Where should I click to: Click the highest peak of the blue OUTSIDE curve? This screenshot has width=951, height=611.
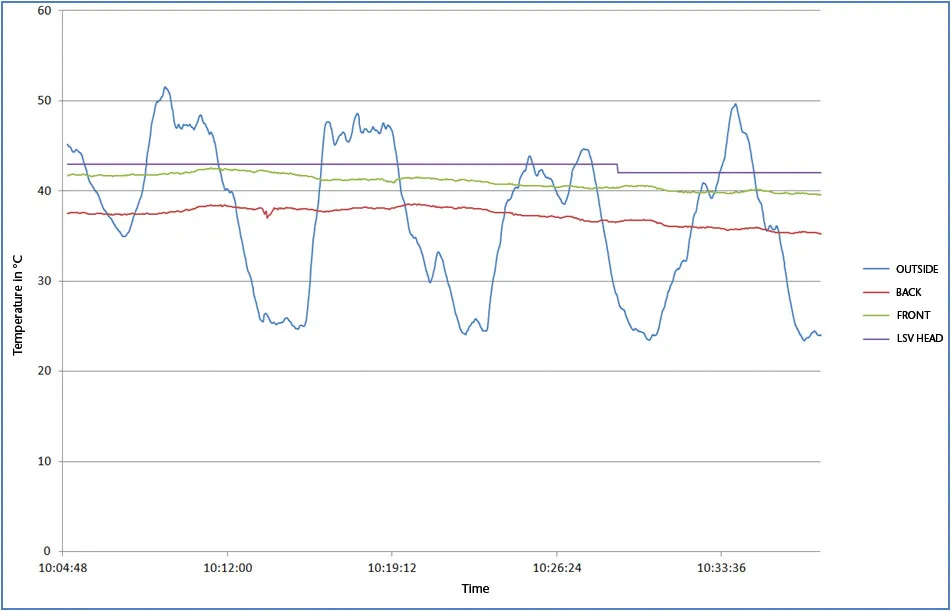click(x=165, y=87)
